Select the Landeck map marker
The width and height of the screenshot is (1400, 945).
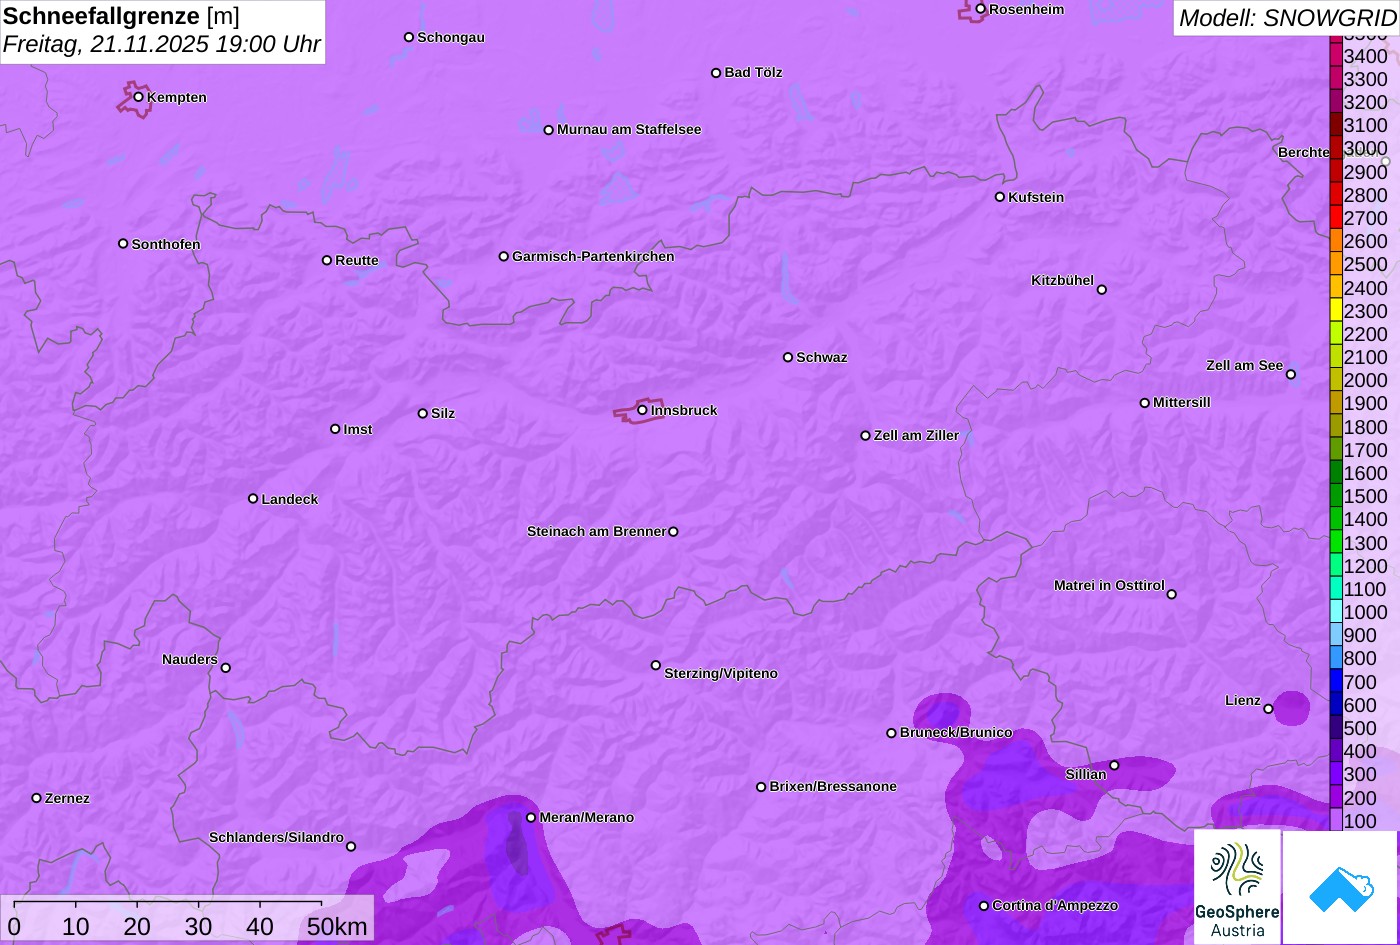pyautogui.click(x=253, y=499)
